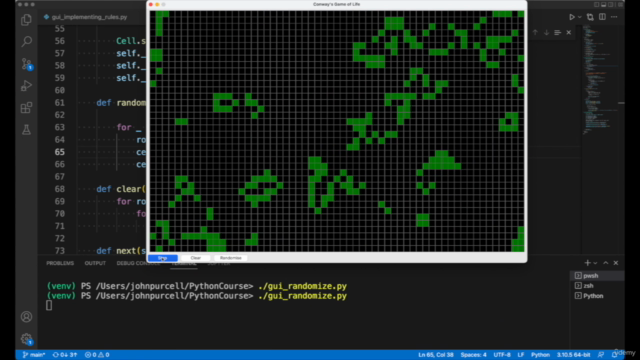Viewport: 640px width, 360px height.
Task: Click line number 61 in gutter
Action: point(60,102)
